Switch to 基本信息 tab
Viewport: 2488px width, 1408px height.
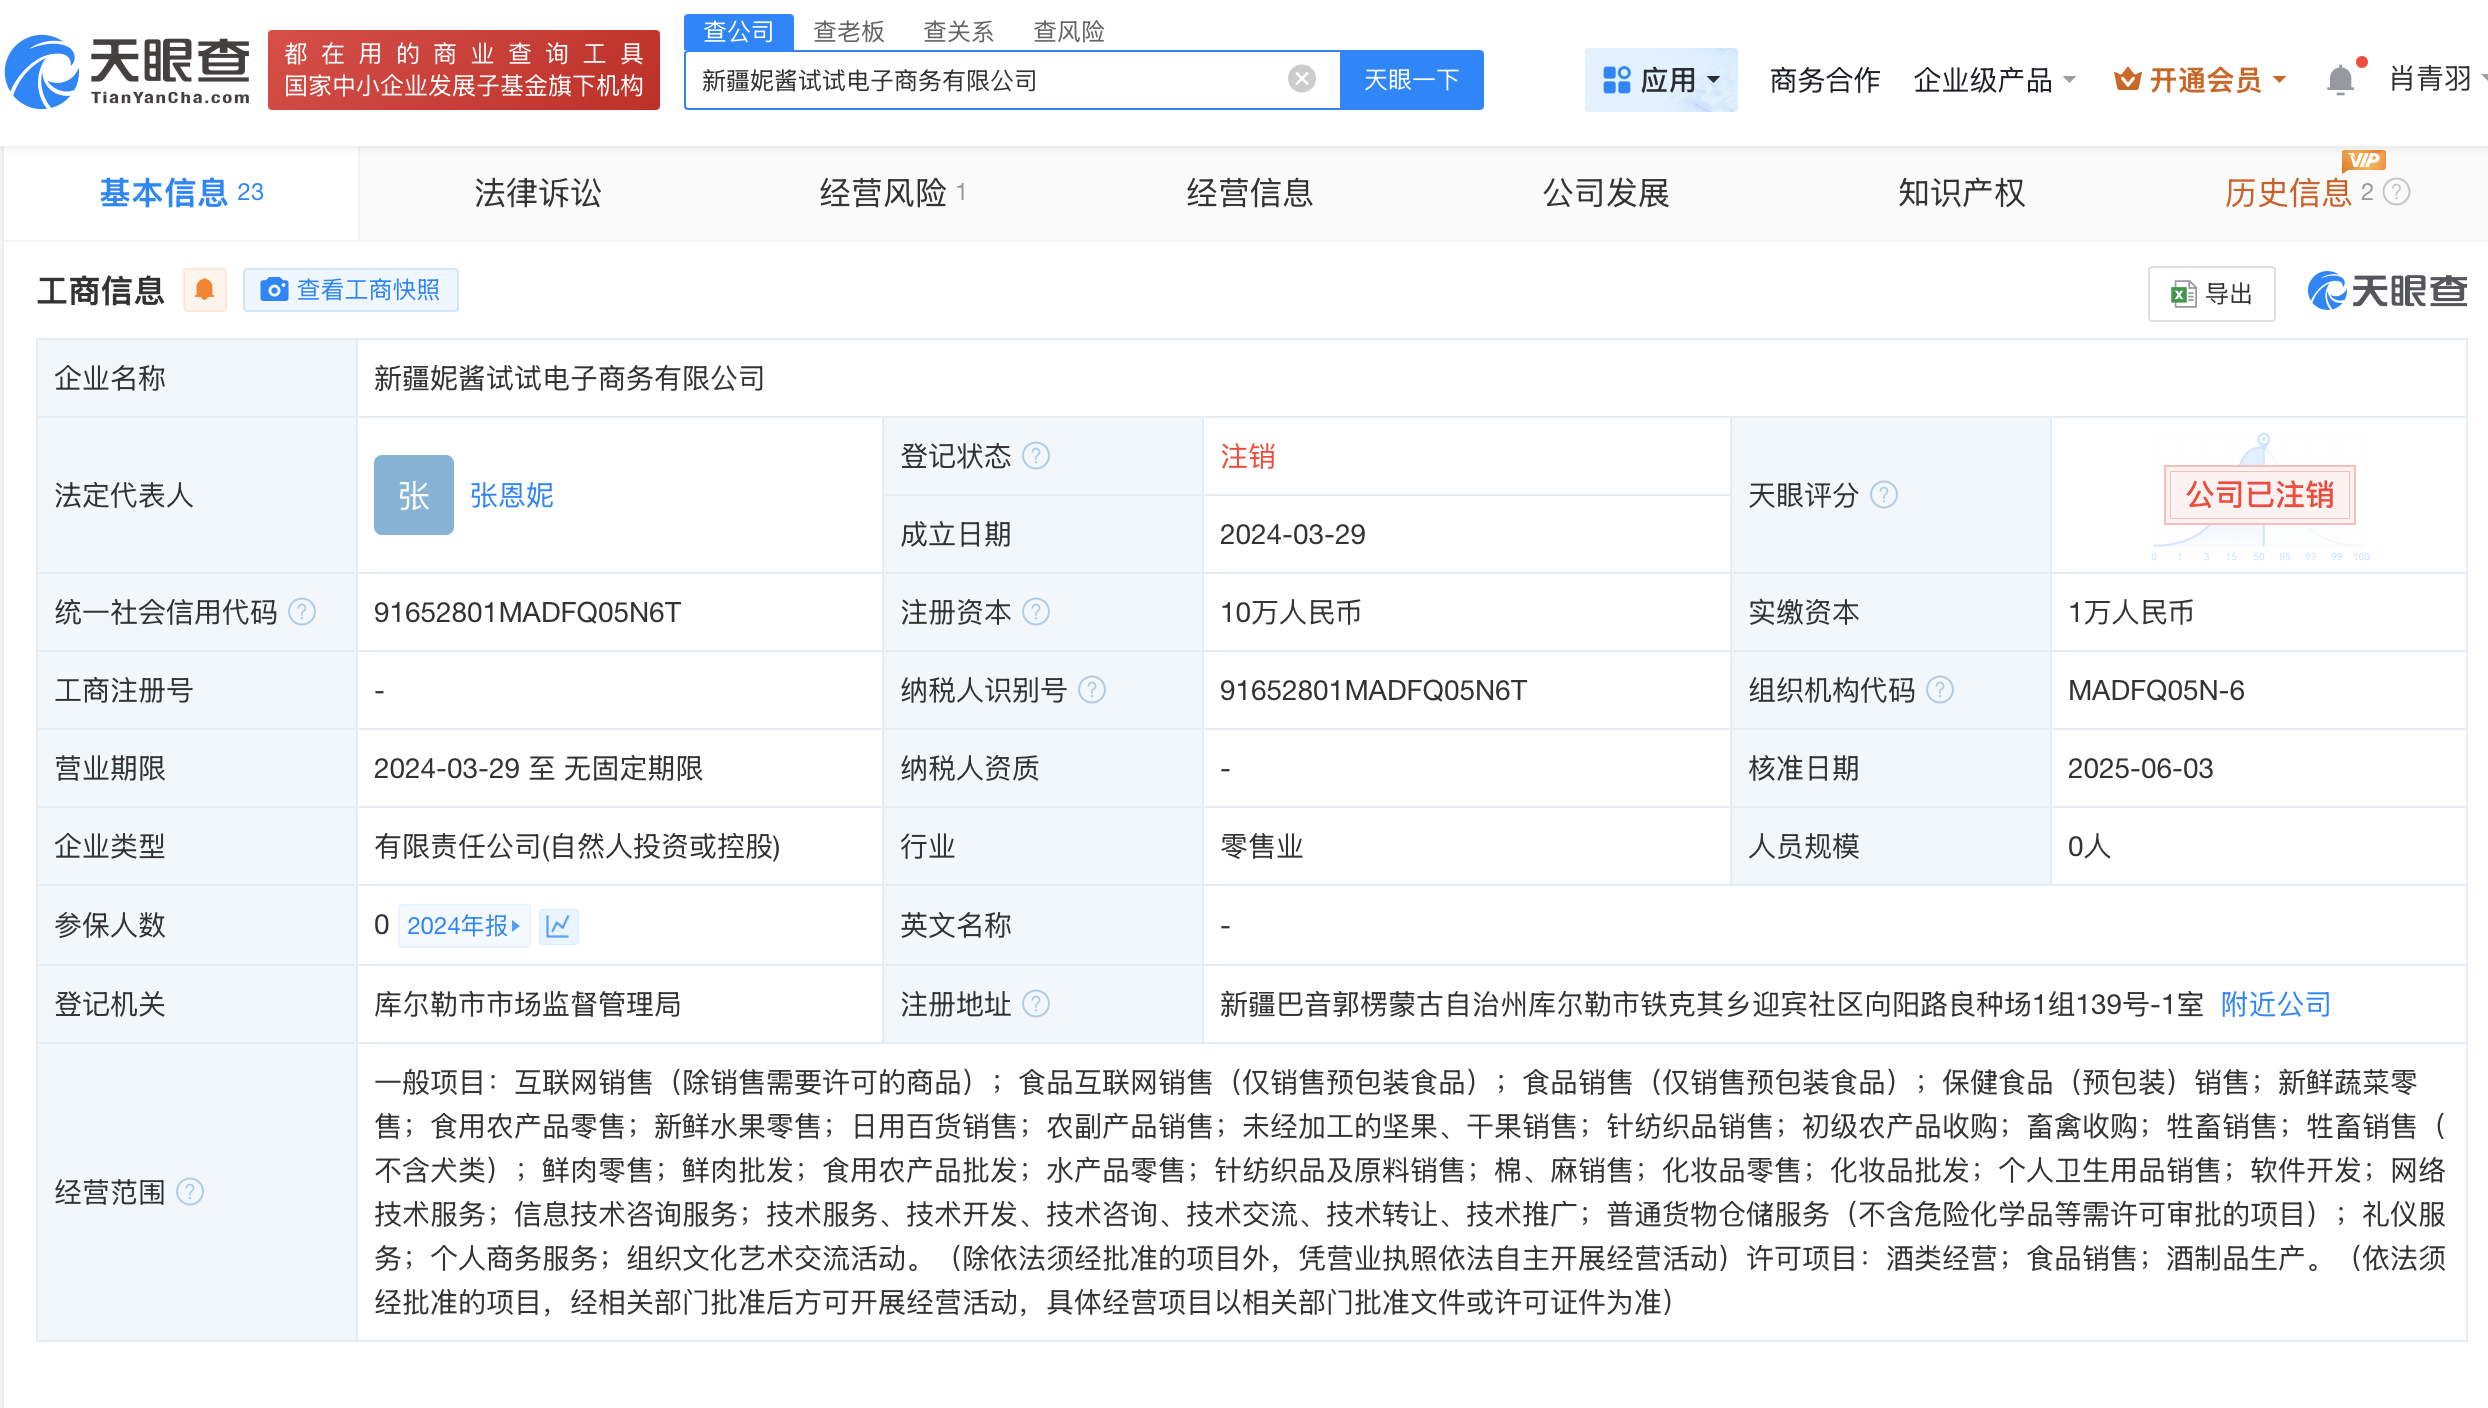(x=181, y=193)
